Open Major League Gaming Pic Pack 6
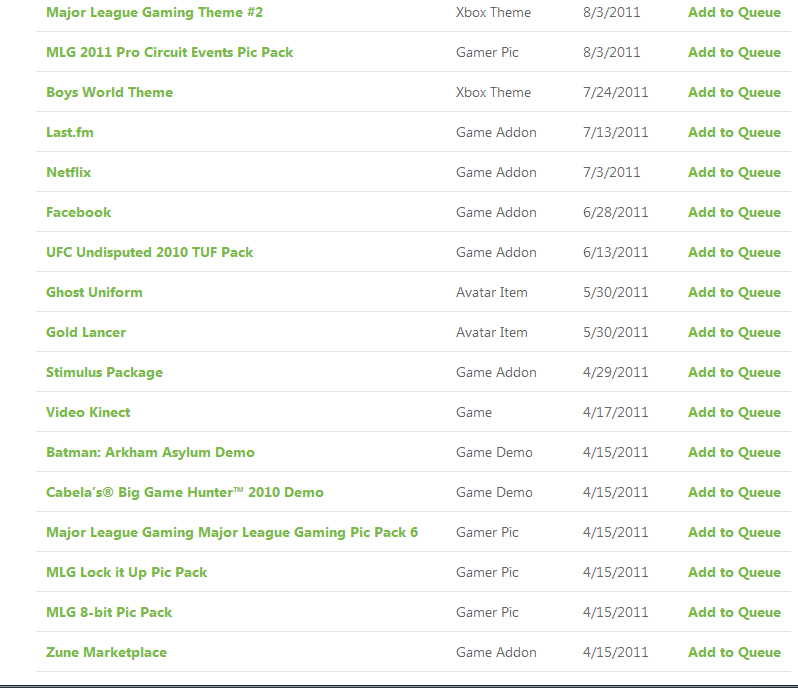Viewport: 798px width, 688px height. [x=232, y=532]
